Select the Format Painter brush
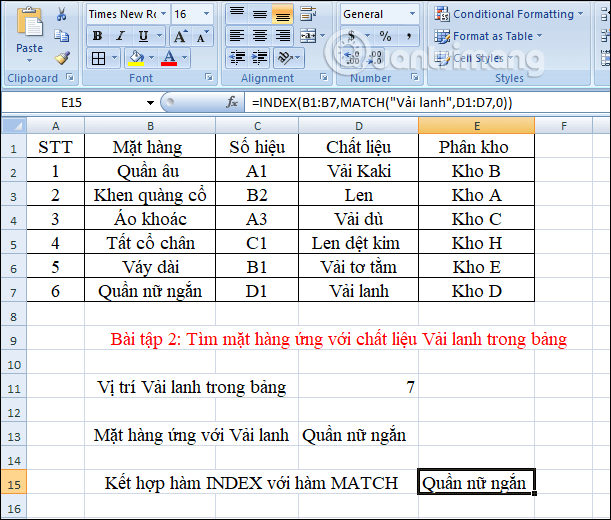Screen dimensions: 611x520 62,58
